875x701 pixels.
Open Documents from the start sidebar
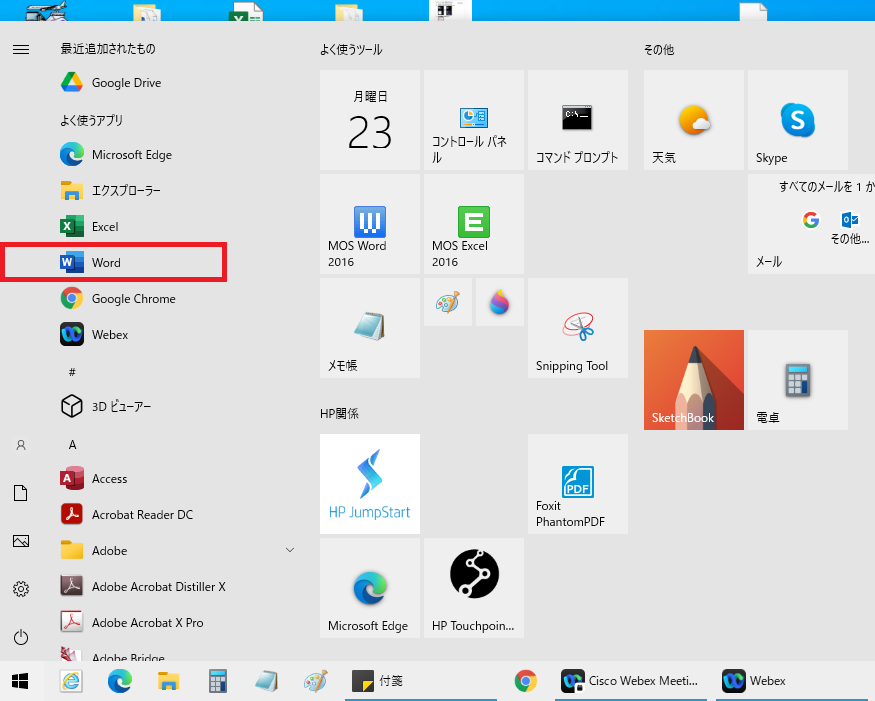click(21, 493)
